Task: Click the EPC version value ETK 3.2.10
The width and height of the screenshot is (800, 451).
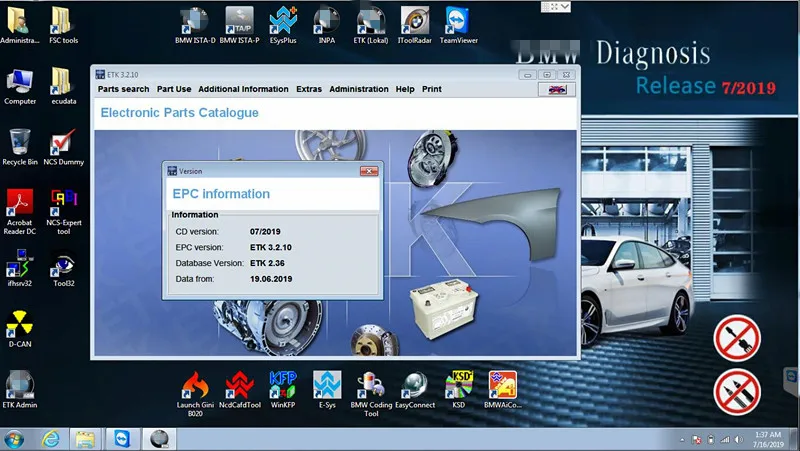Action: (271, 247)
